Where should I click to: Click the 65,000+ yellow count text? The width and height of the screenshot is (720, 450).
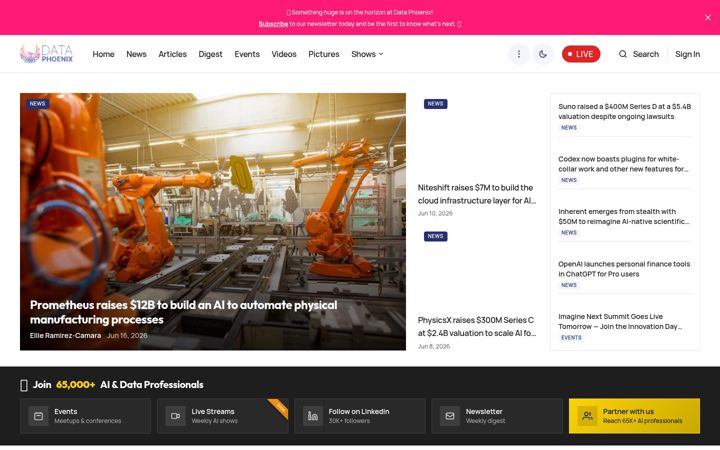[75, 385]
